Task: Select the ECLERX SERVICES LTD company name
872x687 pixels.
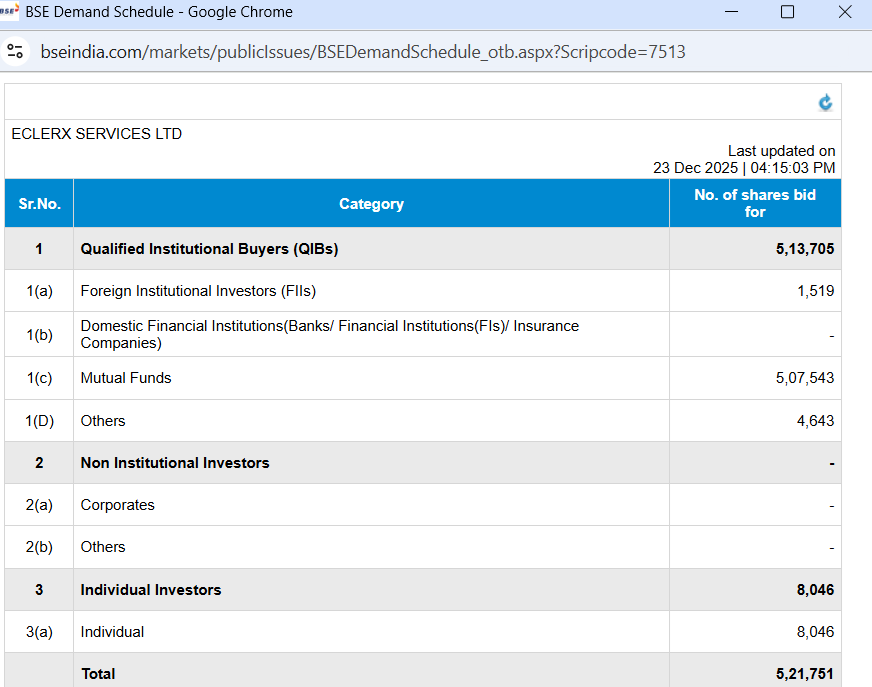Action: click(x=97, y=134)
